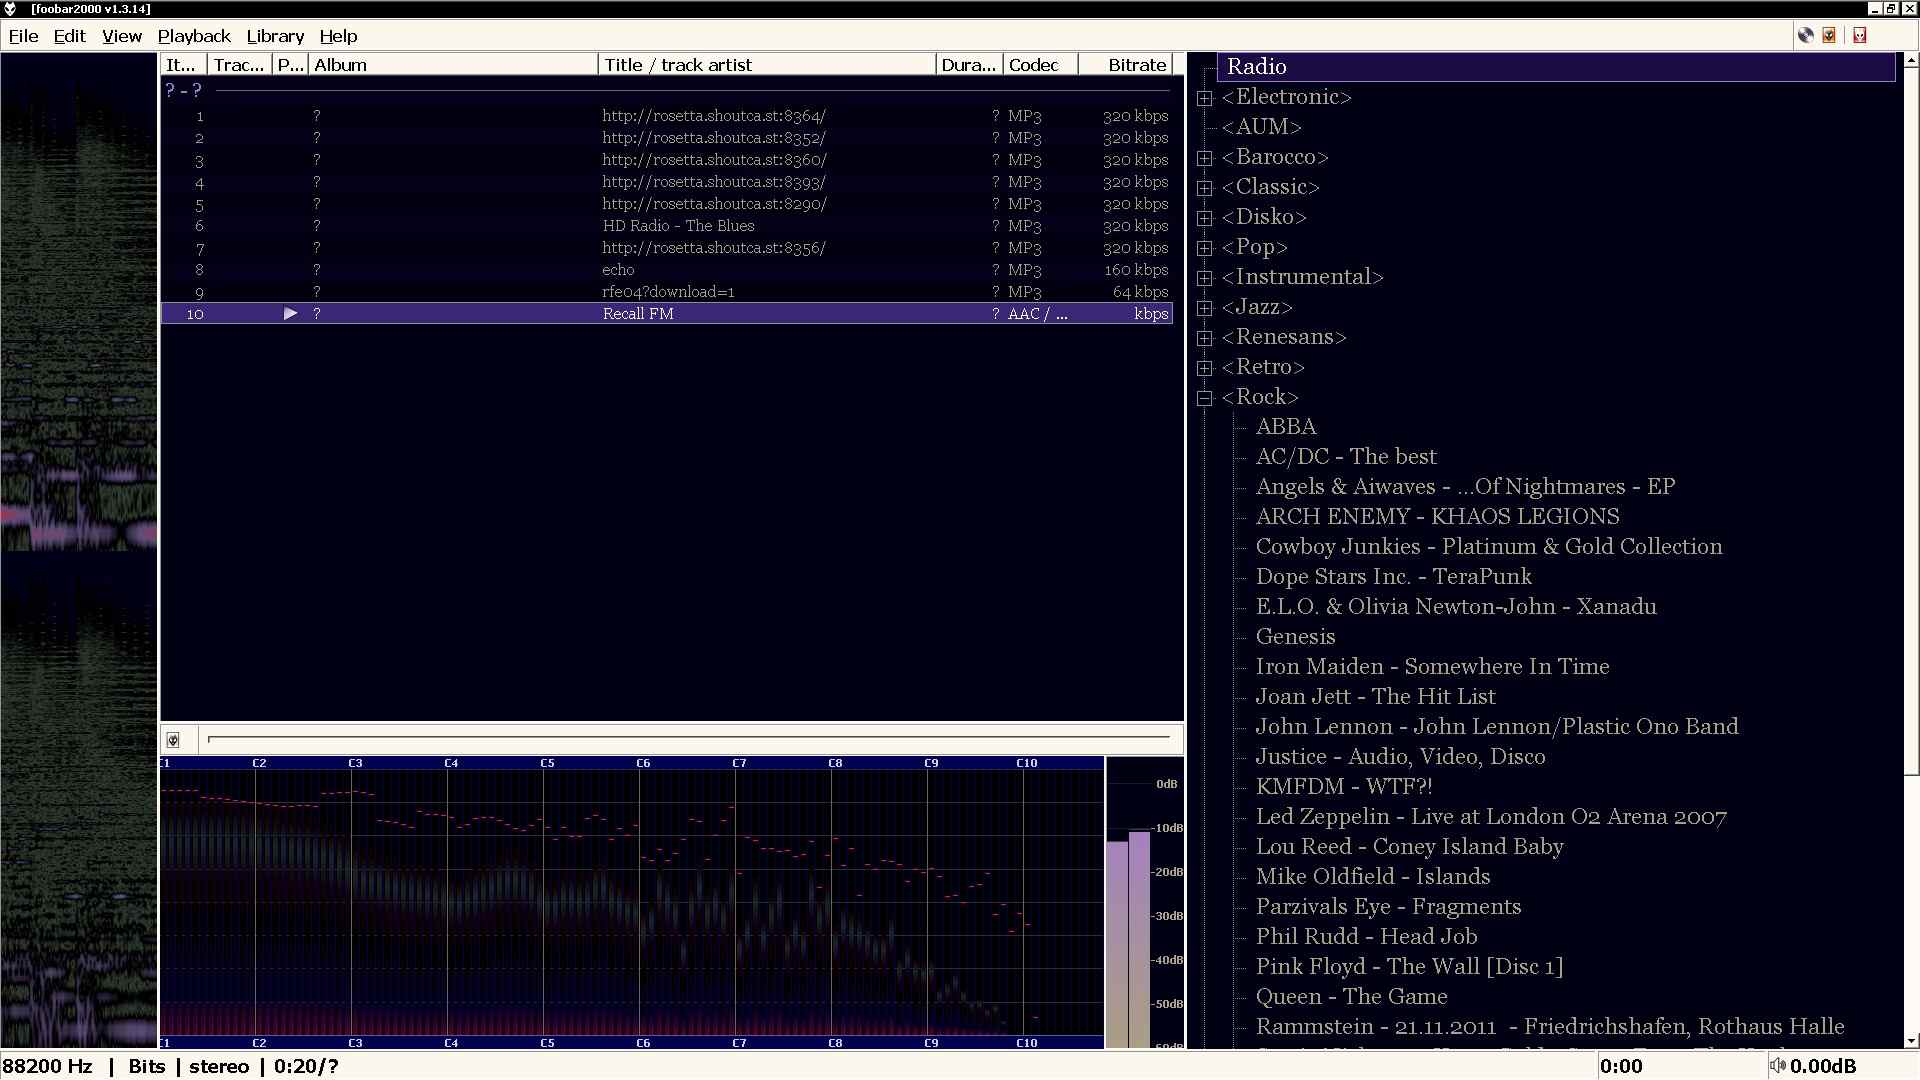This screenshot has height=1080, width=1920.
Task: Open the Library menu
Action: coord(275,36)
